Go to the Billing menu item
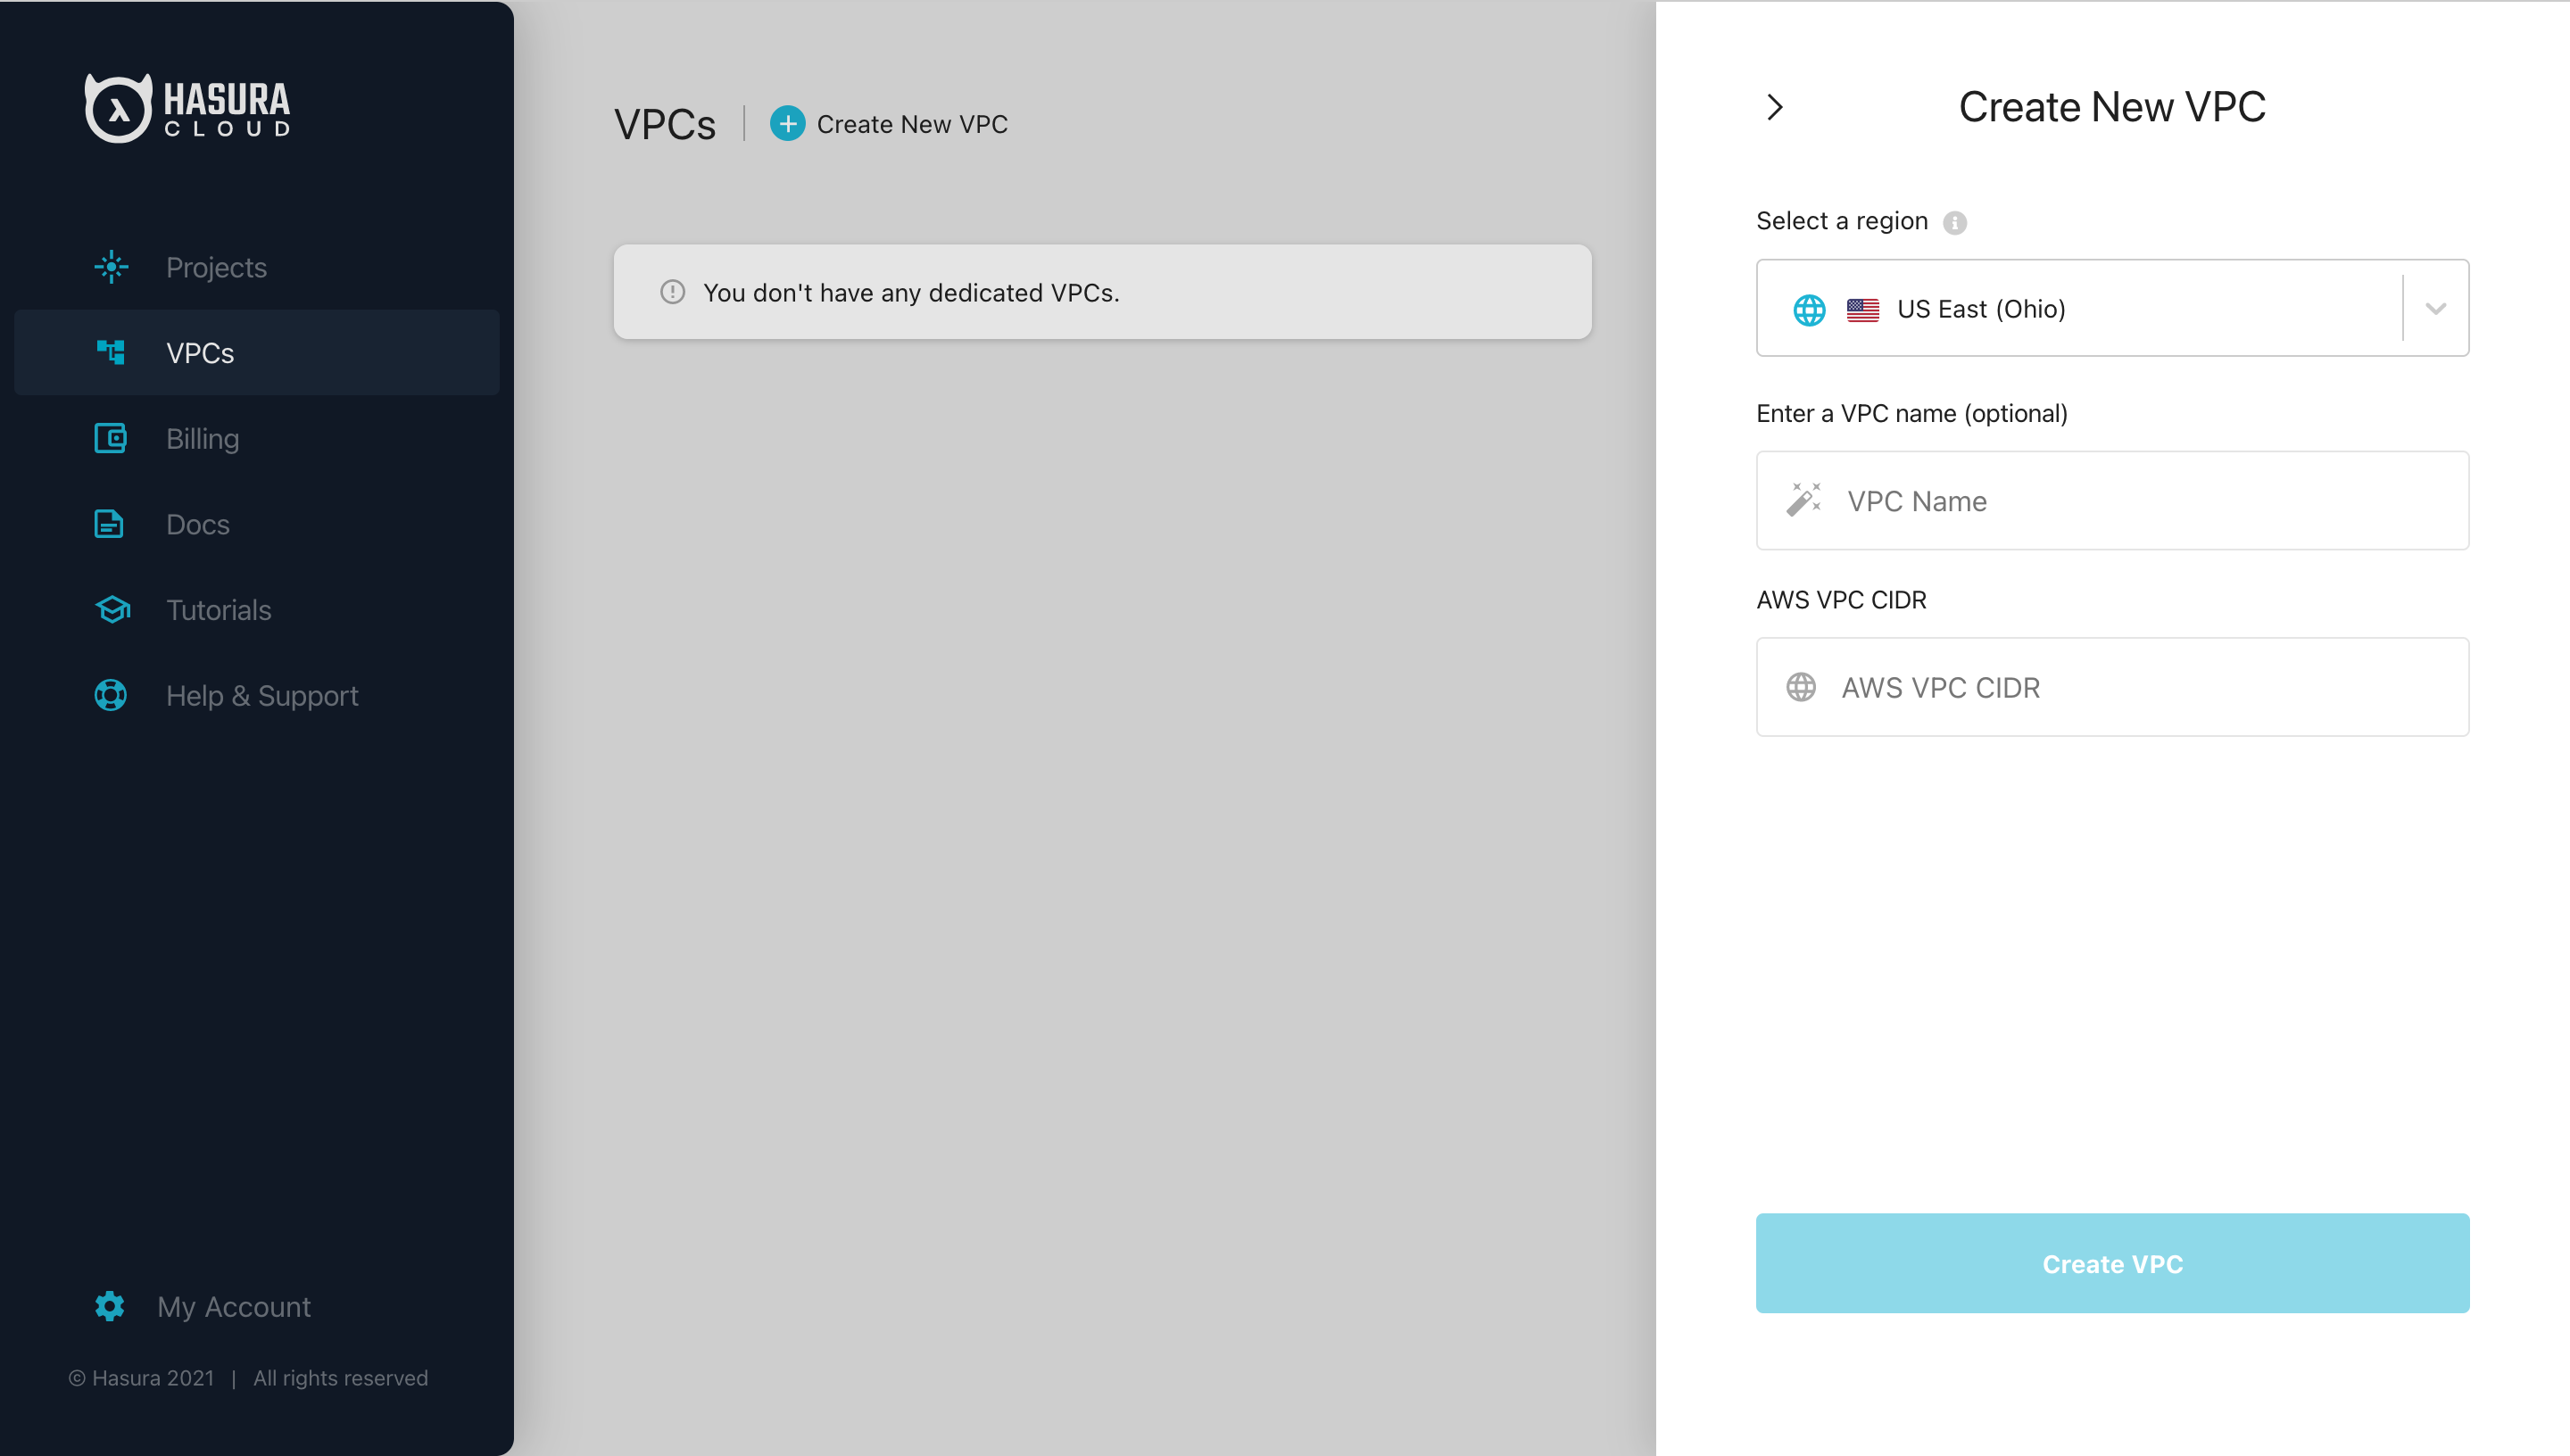The width and height of the screenshot is (2570, 1456). click(202, 438)
